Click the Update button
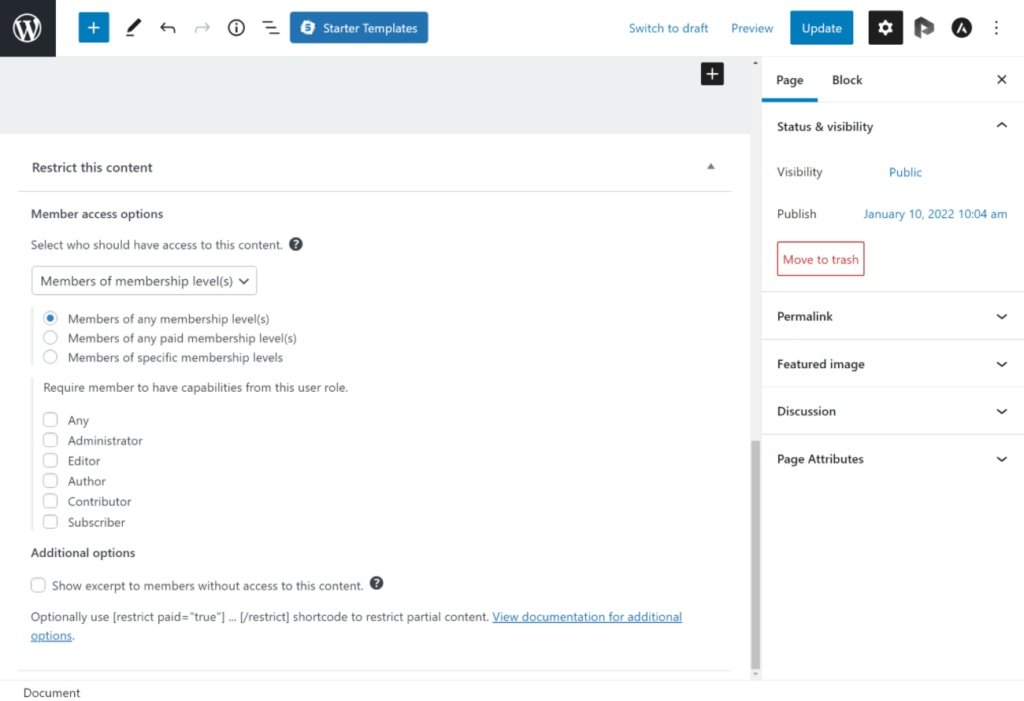Viewport: 1024px width, 701px height. [x=821, y=28]
